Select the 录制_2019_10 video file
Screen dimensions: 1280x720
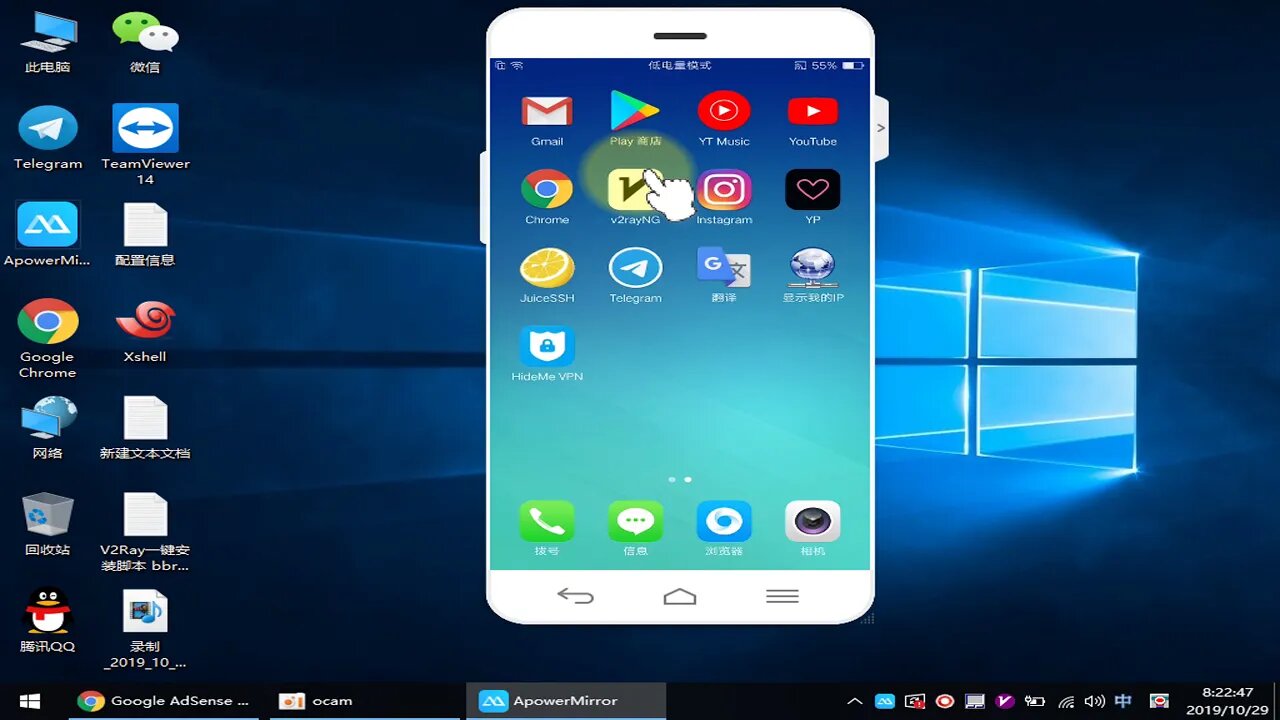pyautogui.click(x=145, y=628)
